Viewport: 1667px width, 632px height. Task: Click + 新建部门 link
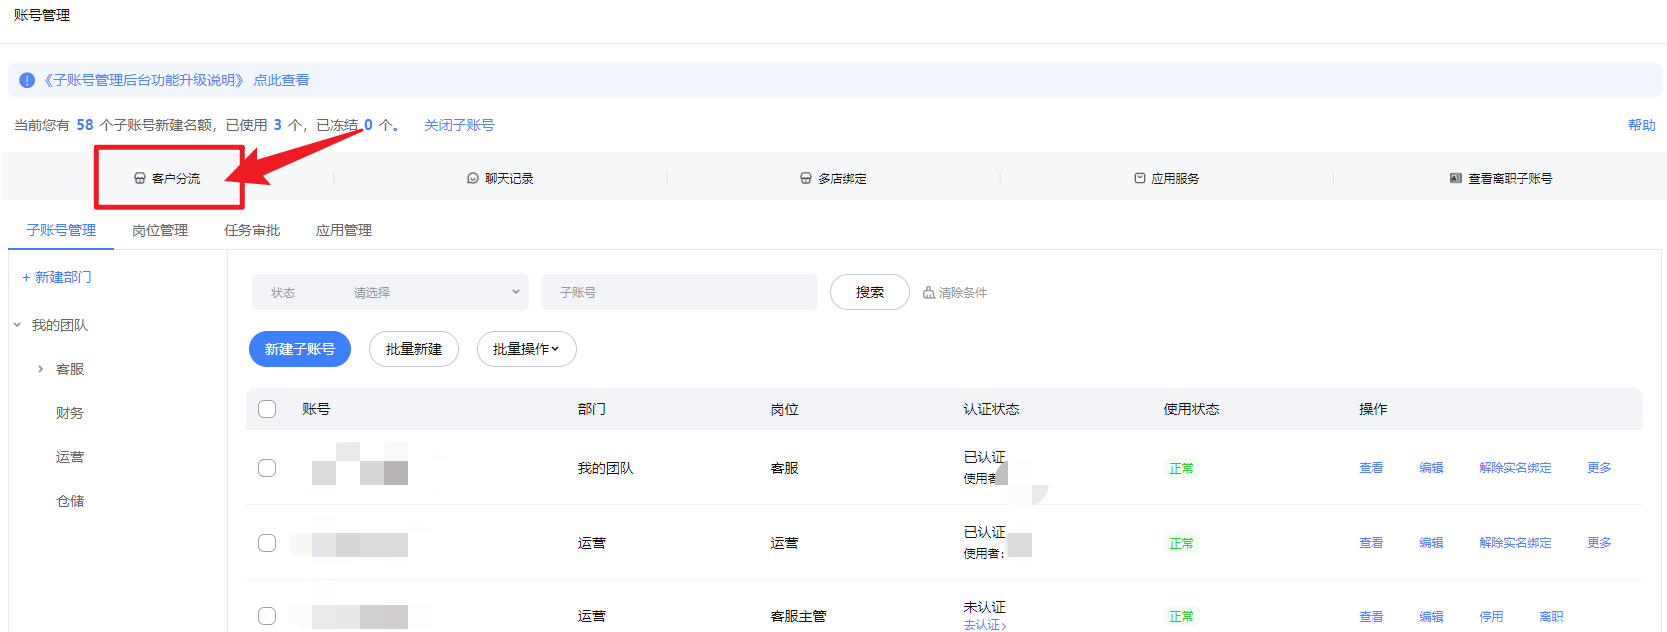click(57, 277)
